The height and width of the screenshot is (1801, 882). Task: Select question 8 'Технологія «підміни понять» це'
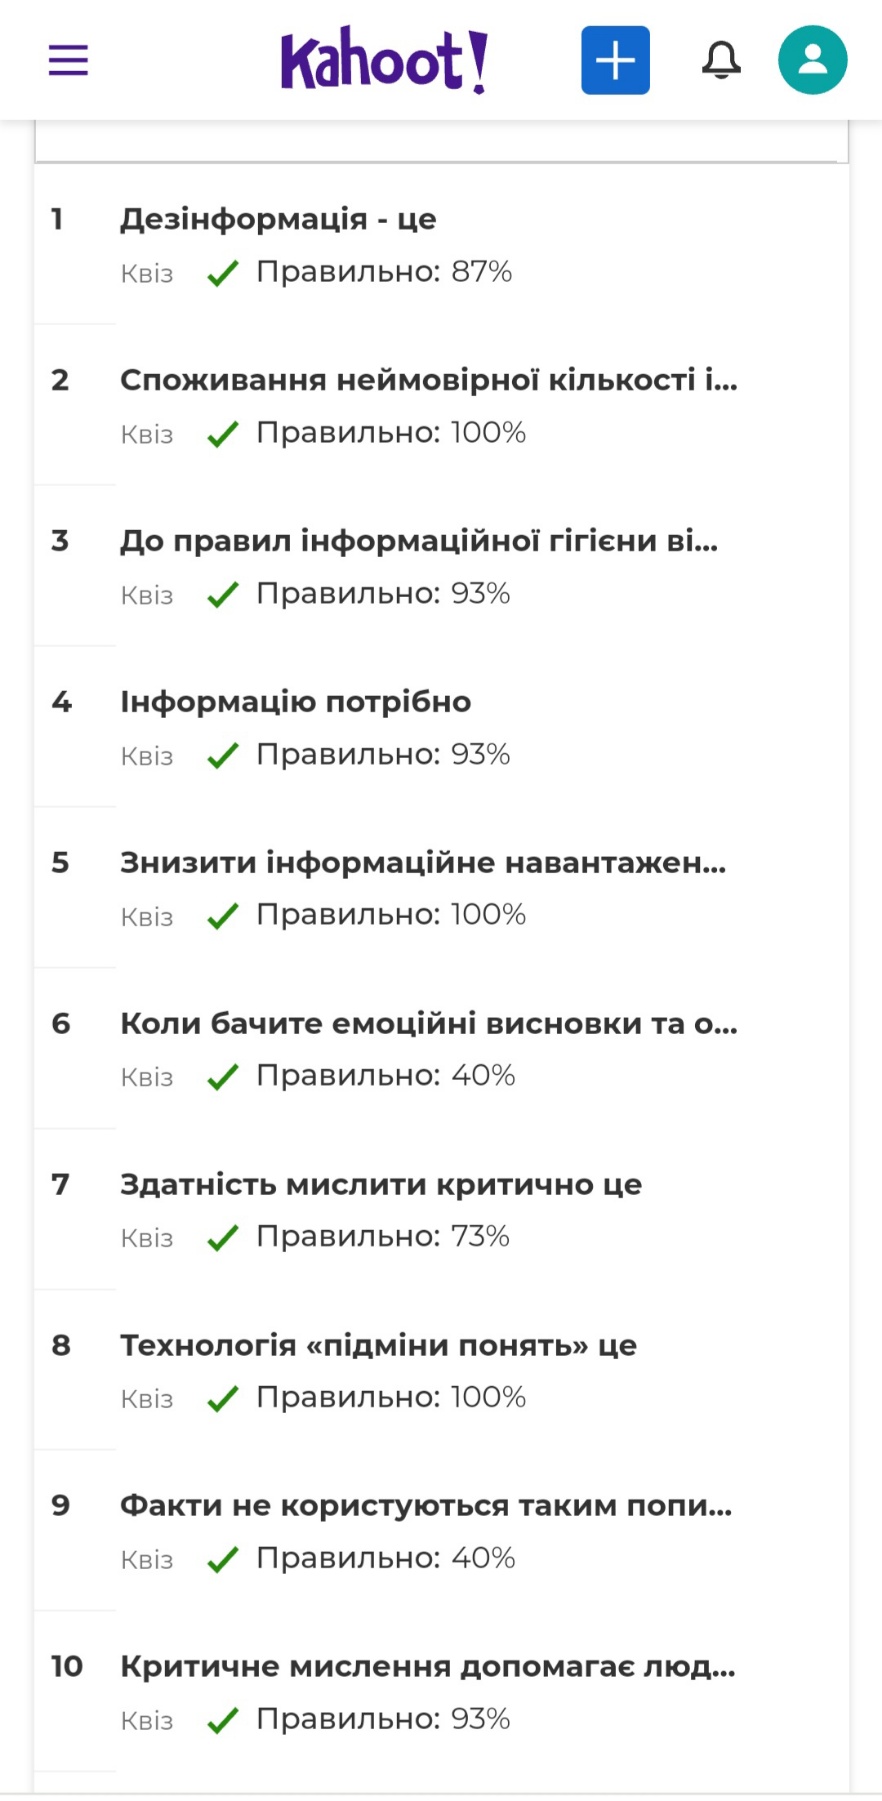378,1346
